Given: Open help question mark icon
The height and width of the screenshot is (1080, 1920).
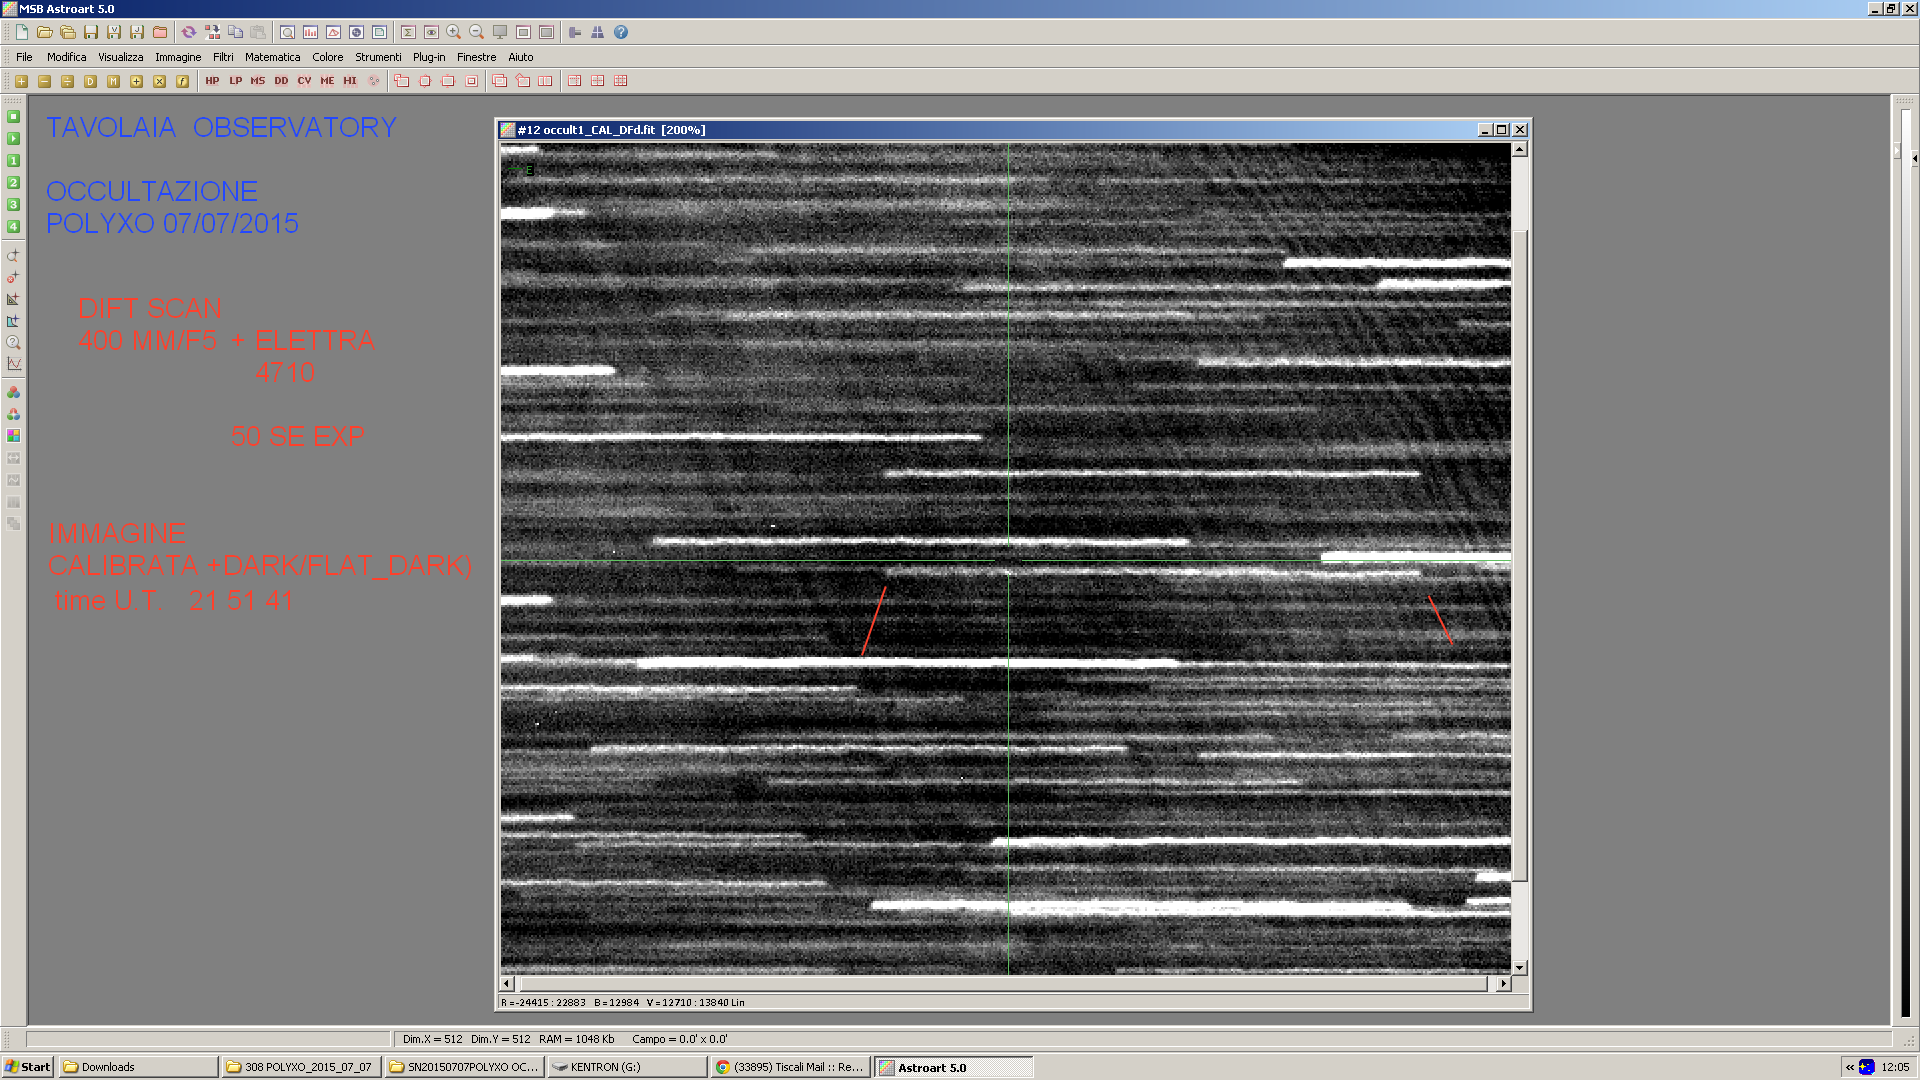Looking at the screenshot, I should 621,32.
